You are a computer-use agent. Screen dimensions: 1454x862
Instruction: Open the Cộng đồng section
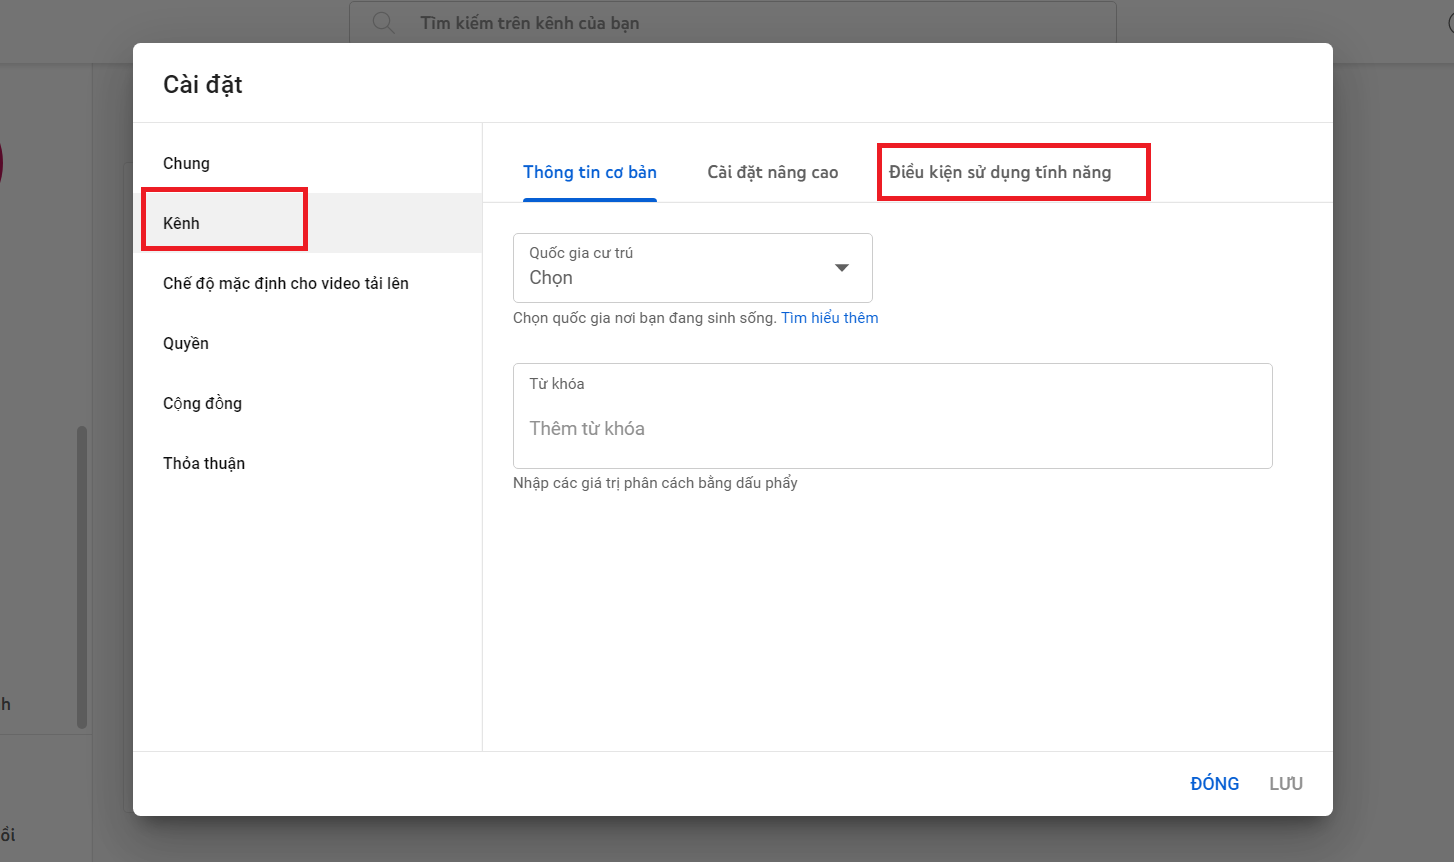(x=307, y=403)
